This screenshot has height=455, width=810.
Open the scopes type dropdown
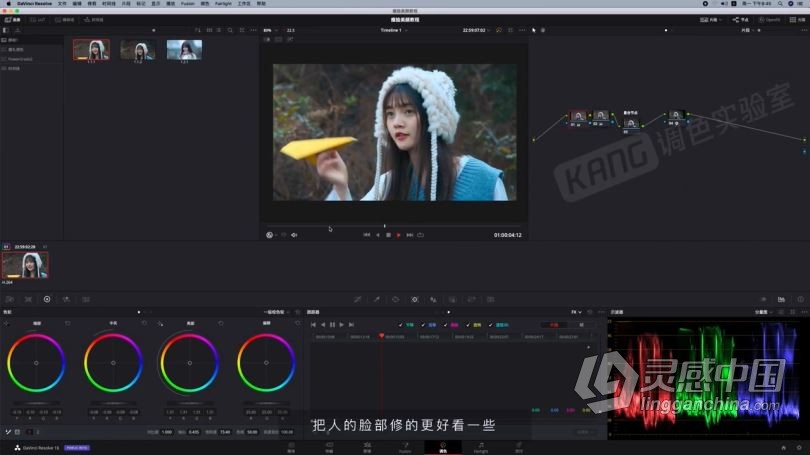pos(763,312)
